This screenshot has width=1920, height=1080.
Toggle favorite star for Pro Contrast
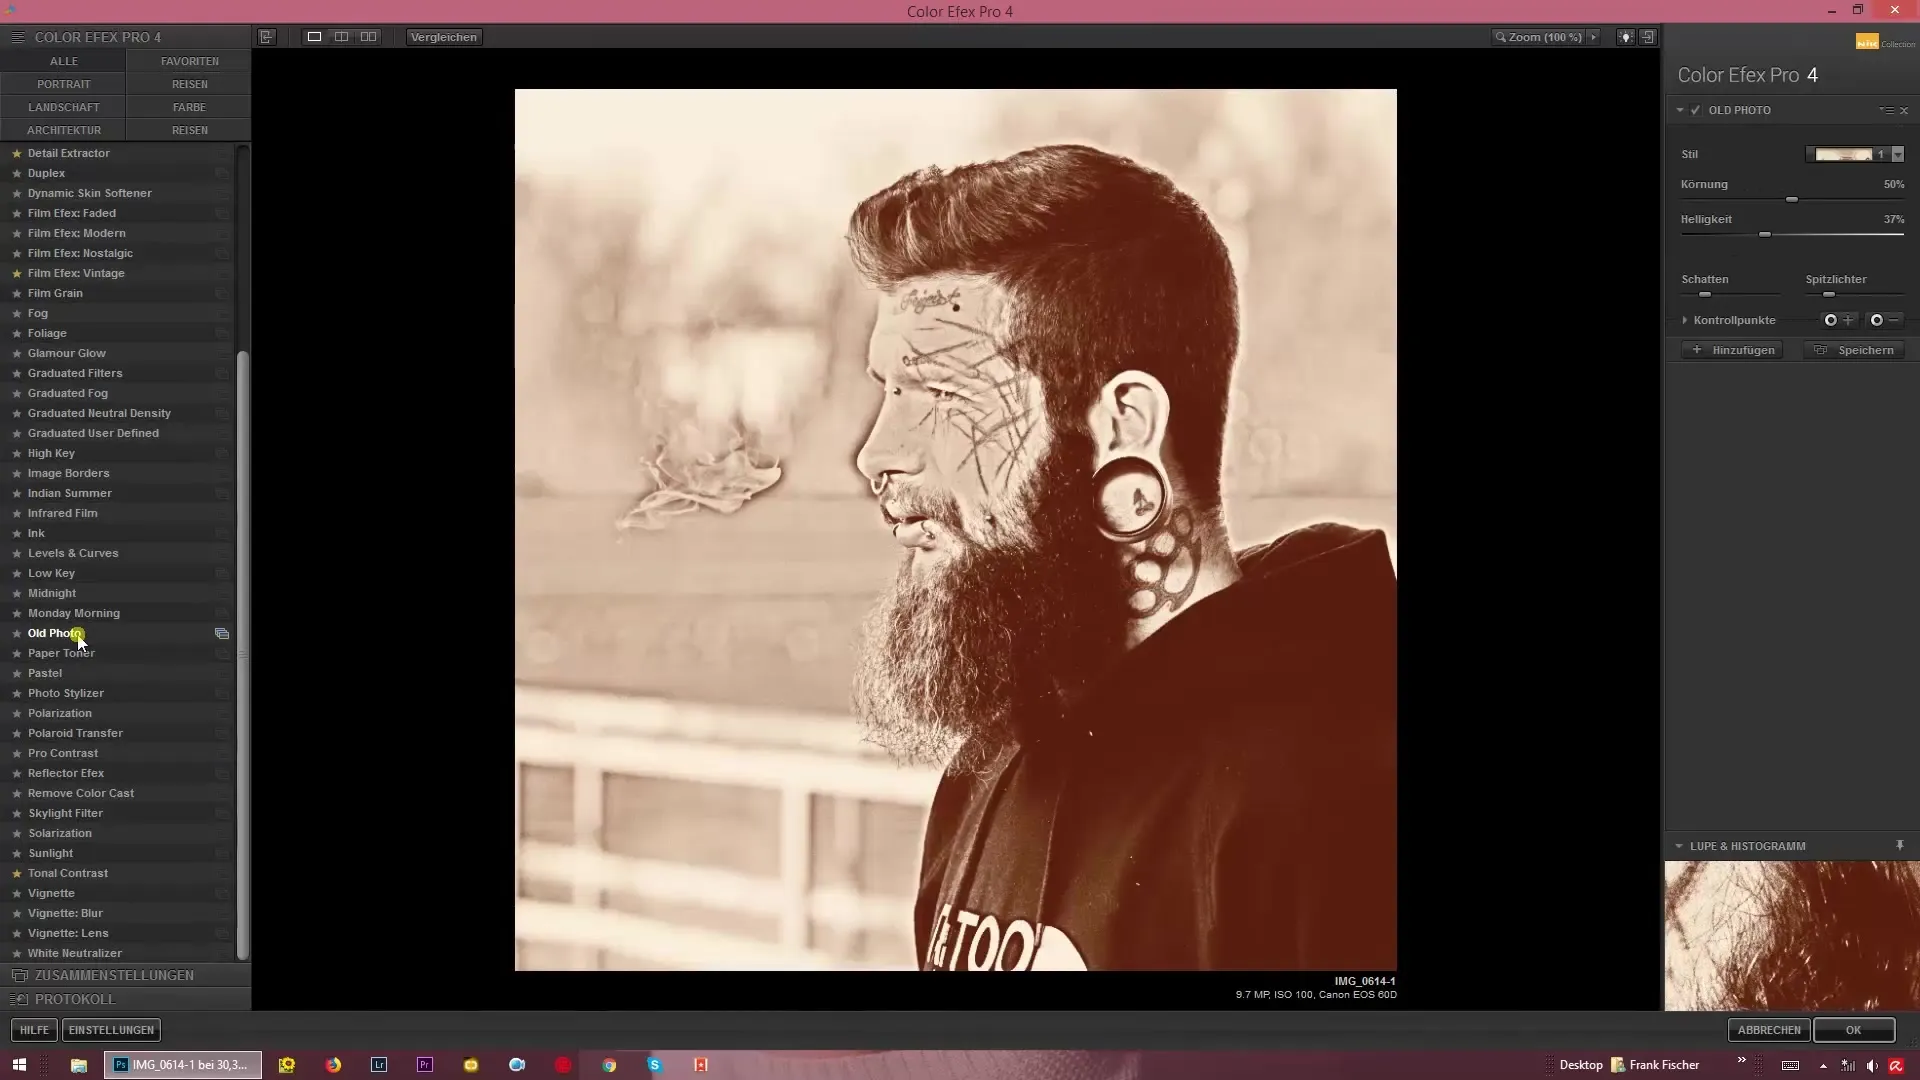point(17,753)
